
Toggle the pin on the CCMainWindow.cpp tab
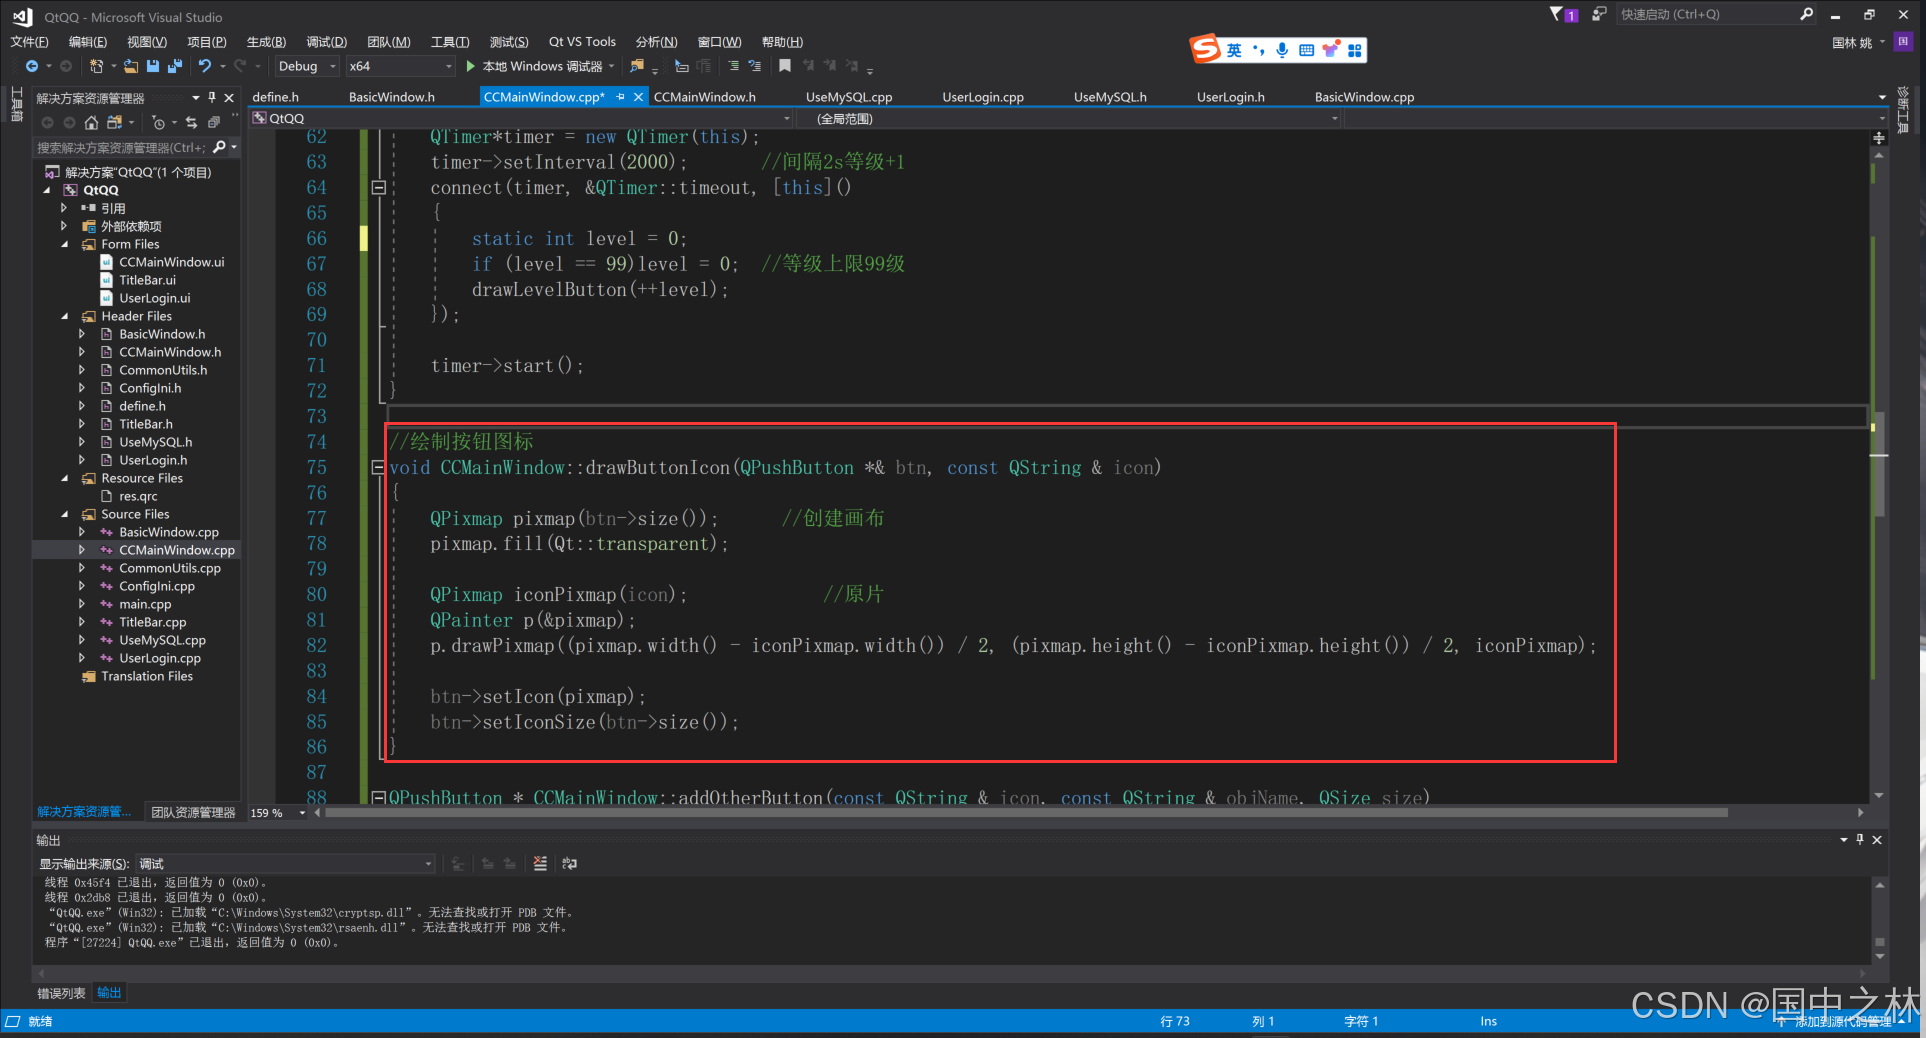620,97
